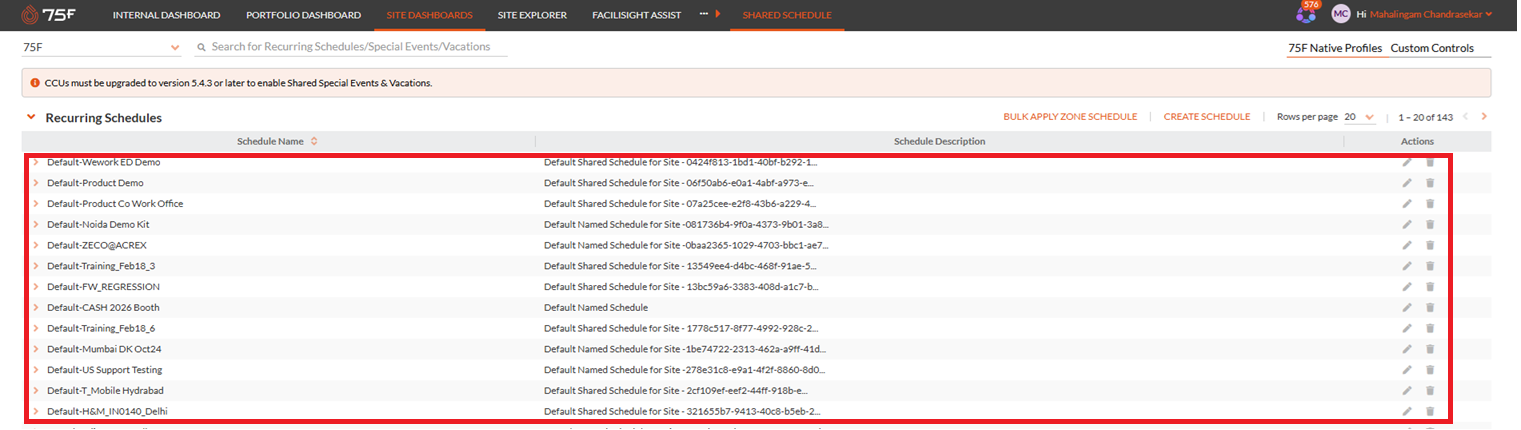Switch to 75F Native Profiles tab
Viewport: 1521px width, 430px height.
1336,48
